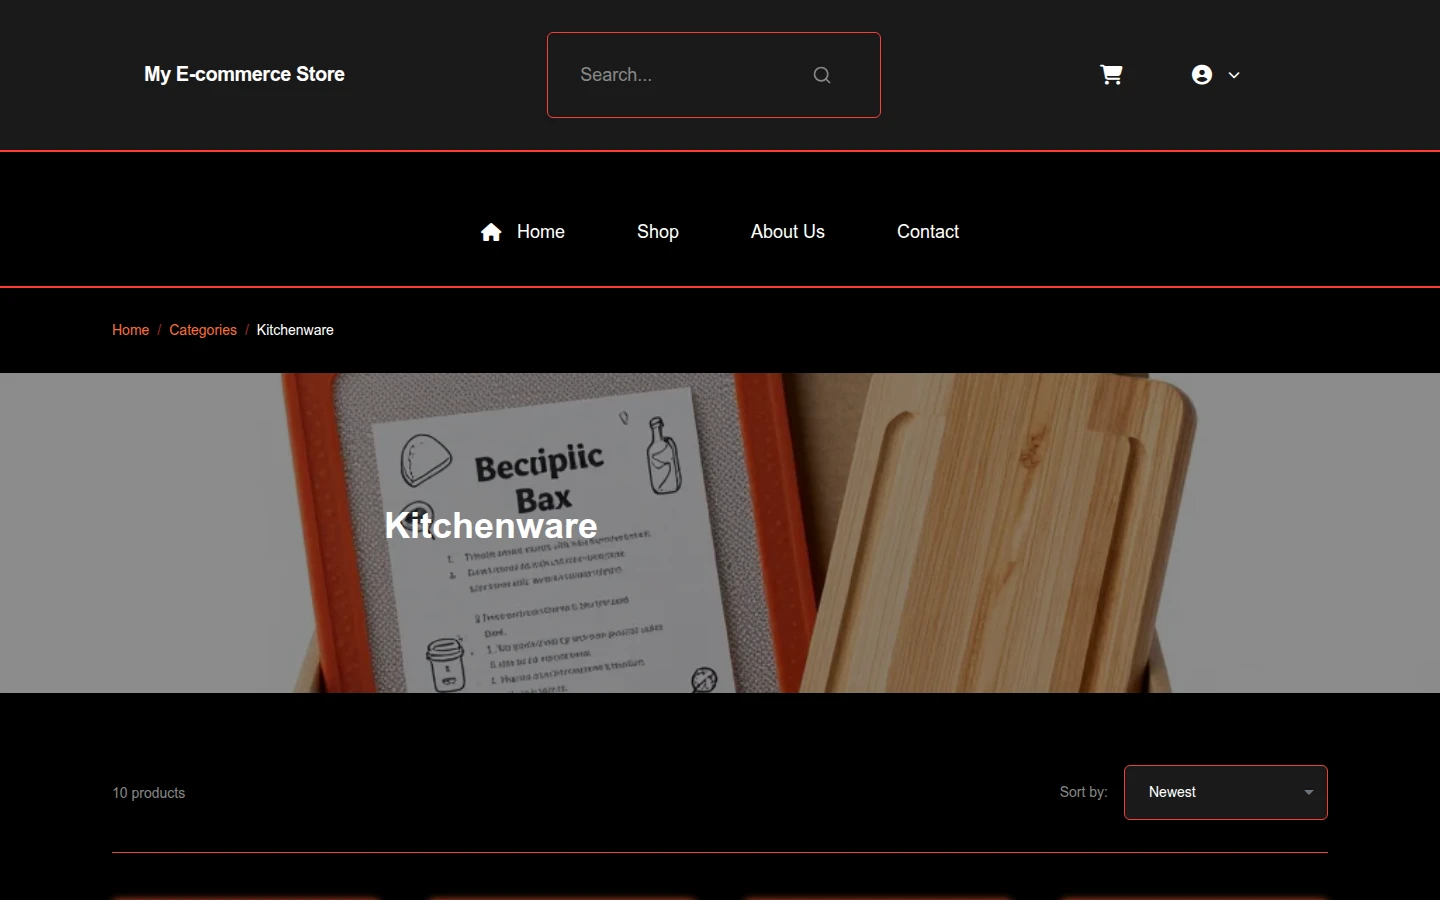
Task: Click the Home breadcrumb link
Action: 130,330
